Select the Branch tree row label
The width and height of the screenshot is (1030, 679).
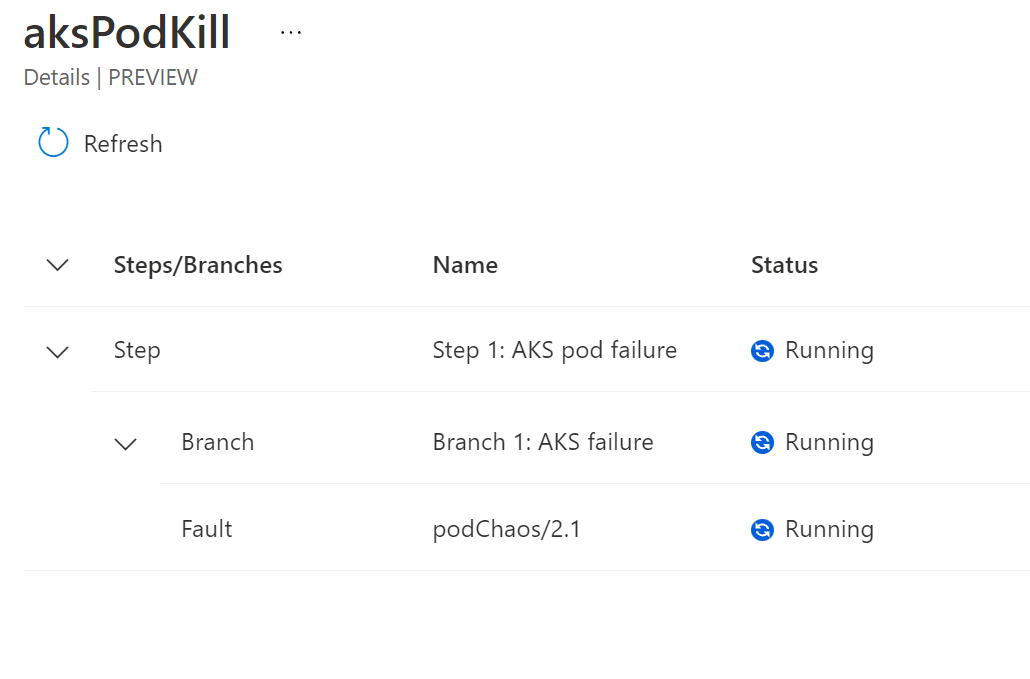217,443
